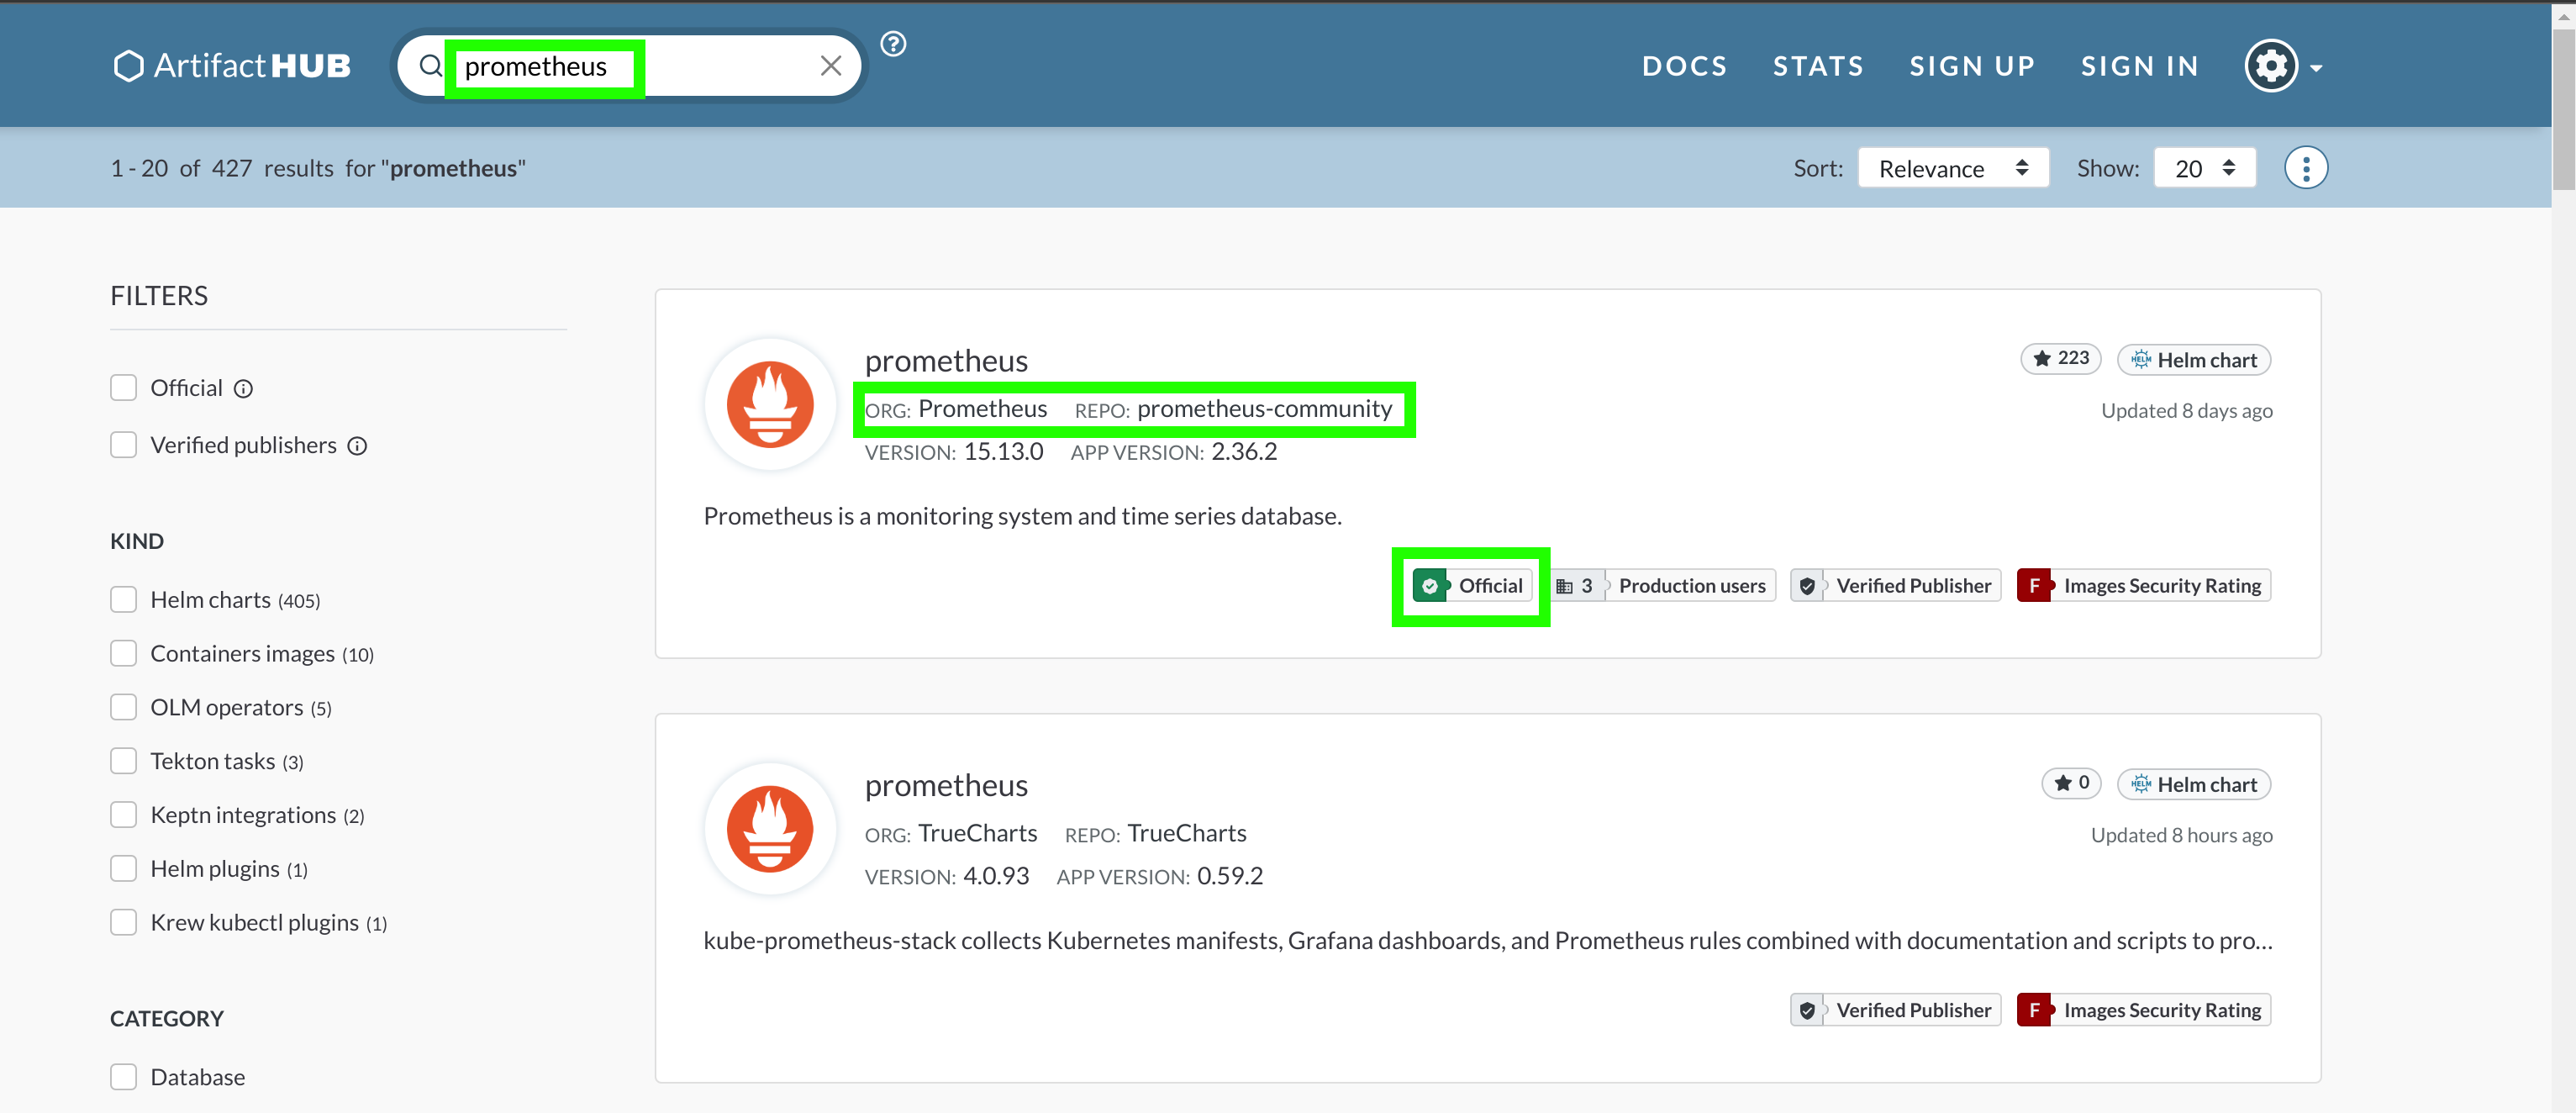Expand the dropdown arrow beside gear
Viewport: 2576px width, 1113px height.
point(2316,68)
